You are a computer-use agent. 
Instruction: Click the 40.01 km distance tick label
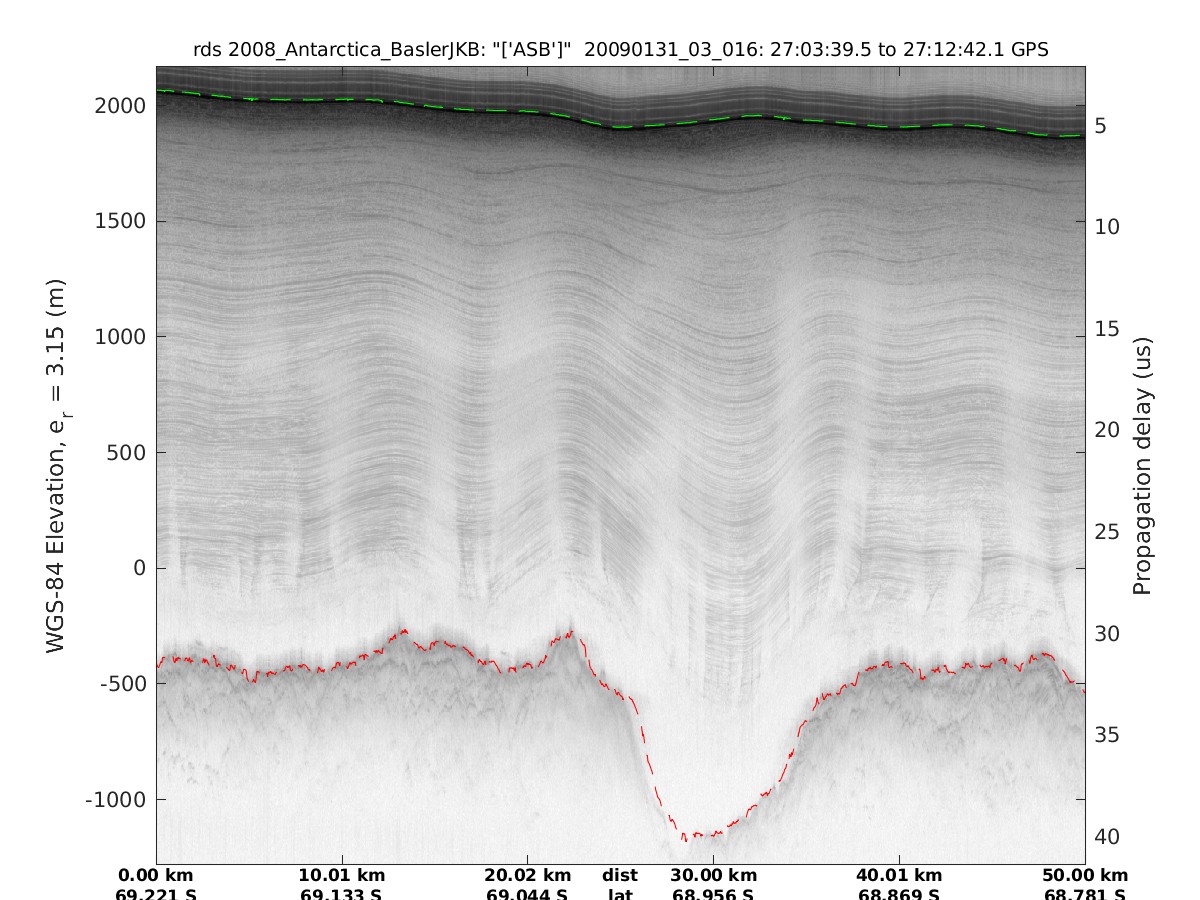(x=899, y=875)
